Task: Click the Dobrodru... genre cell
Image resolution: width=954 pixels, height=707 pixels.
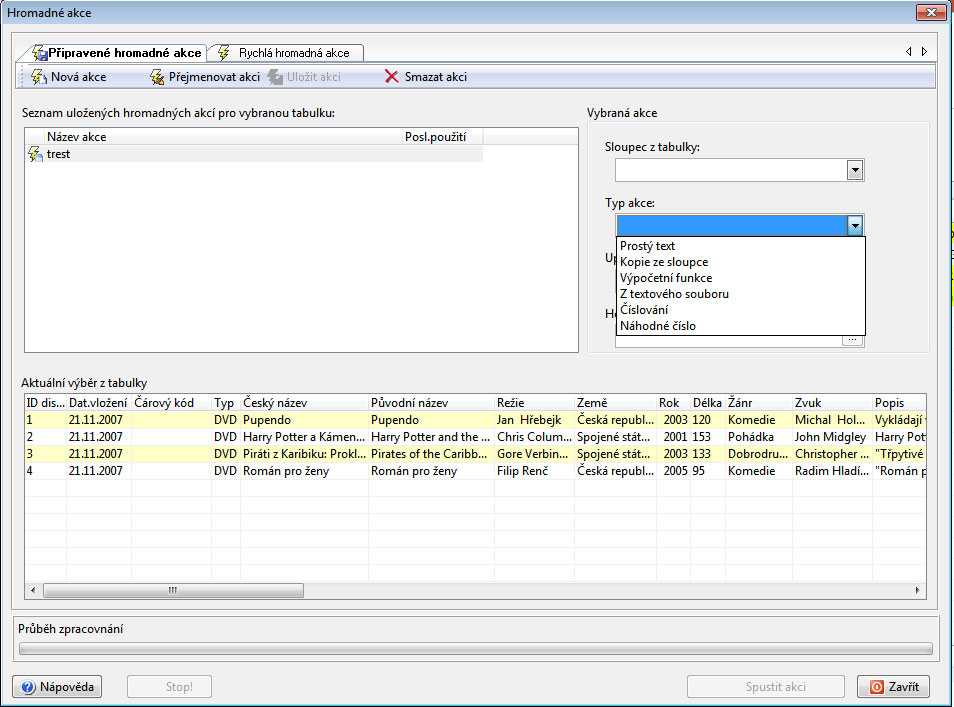Action: 759,454
